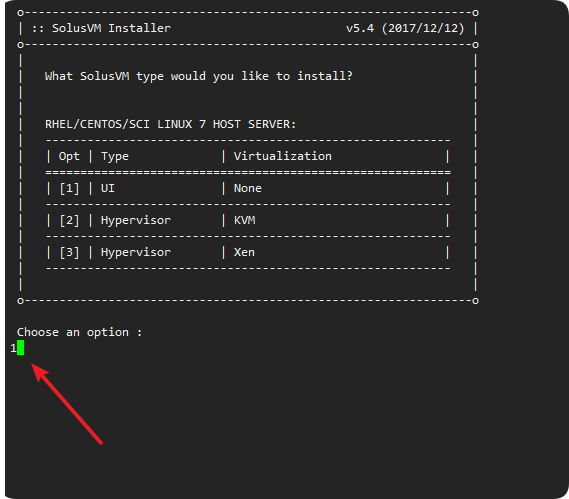Click the 'SolusVM Installer' title text
This screenshot has width=569, height=499.
[111, 28]
